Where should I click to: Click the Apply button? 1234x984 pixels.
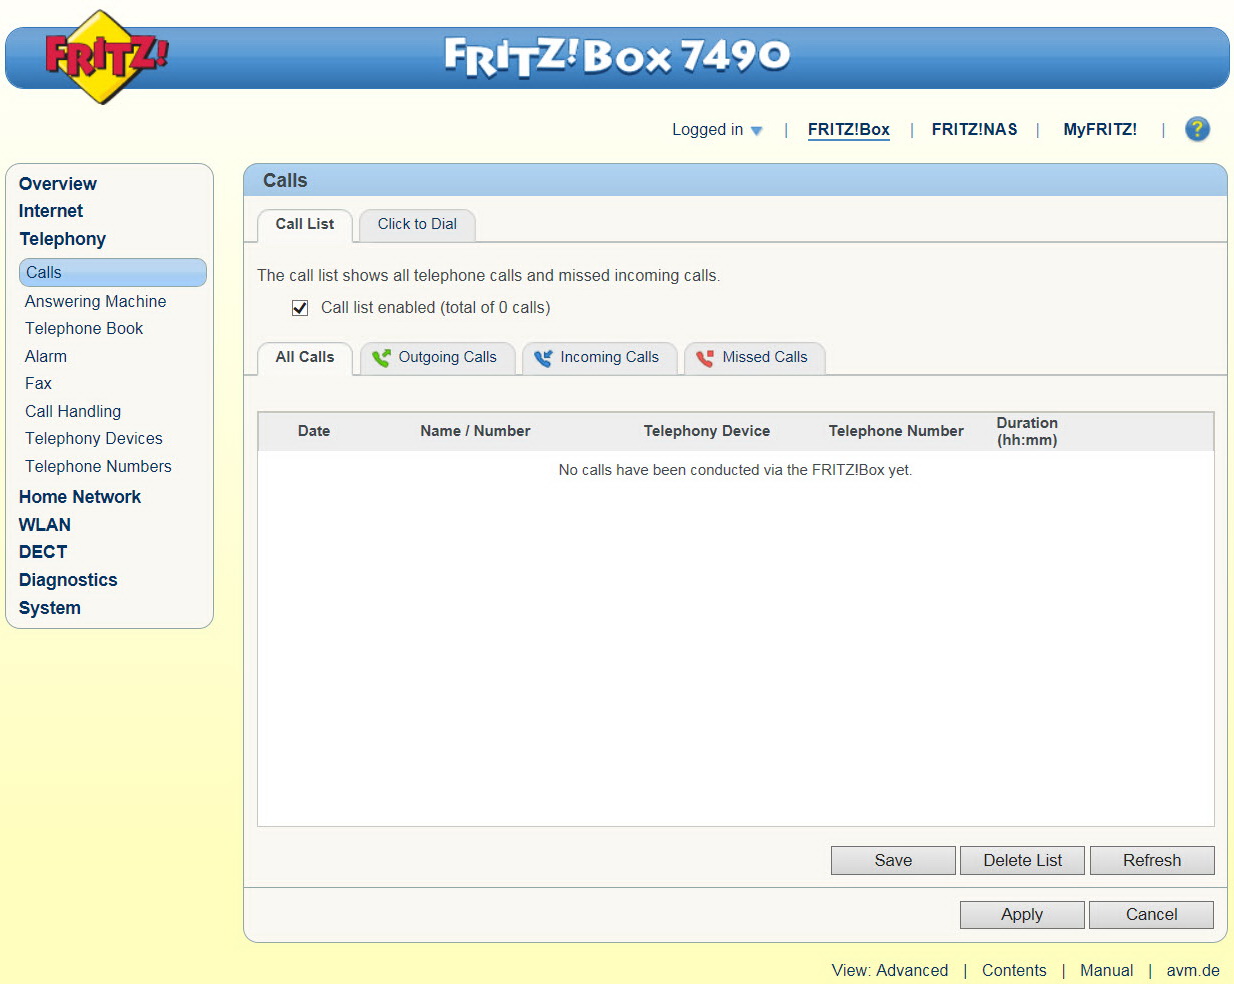(1022, 914)
